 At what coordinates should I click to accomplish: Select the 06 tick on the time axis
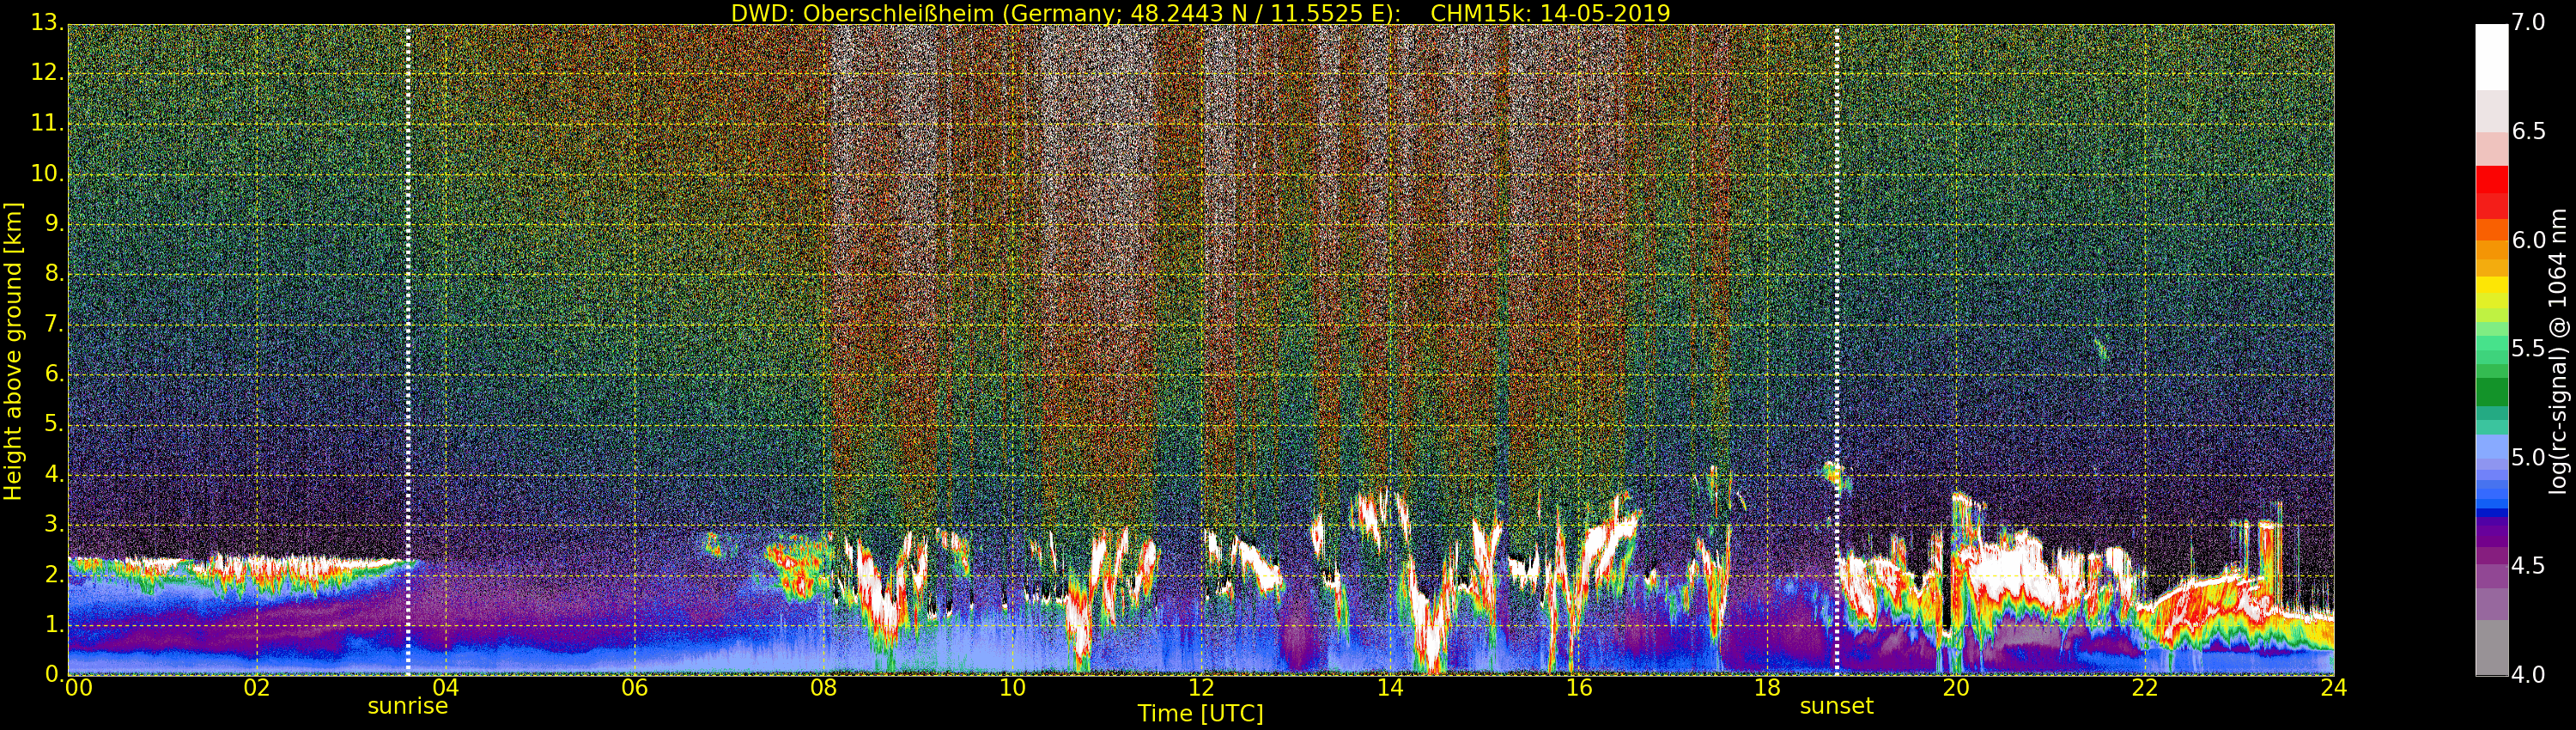[x=634, y=688]
